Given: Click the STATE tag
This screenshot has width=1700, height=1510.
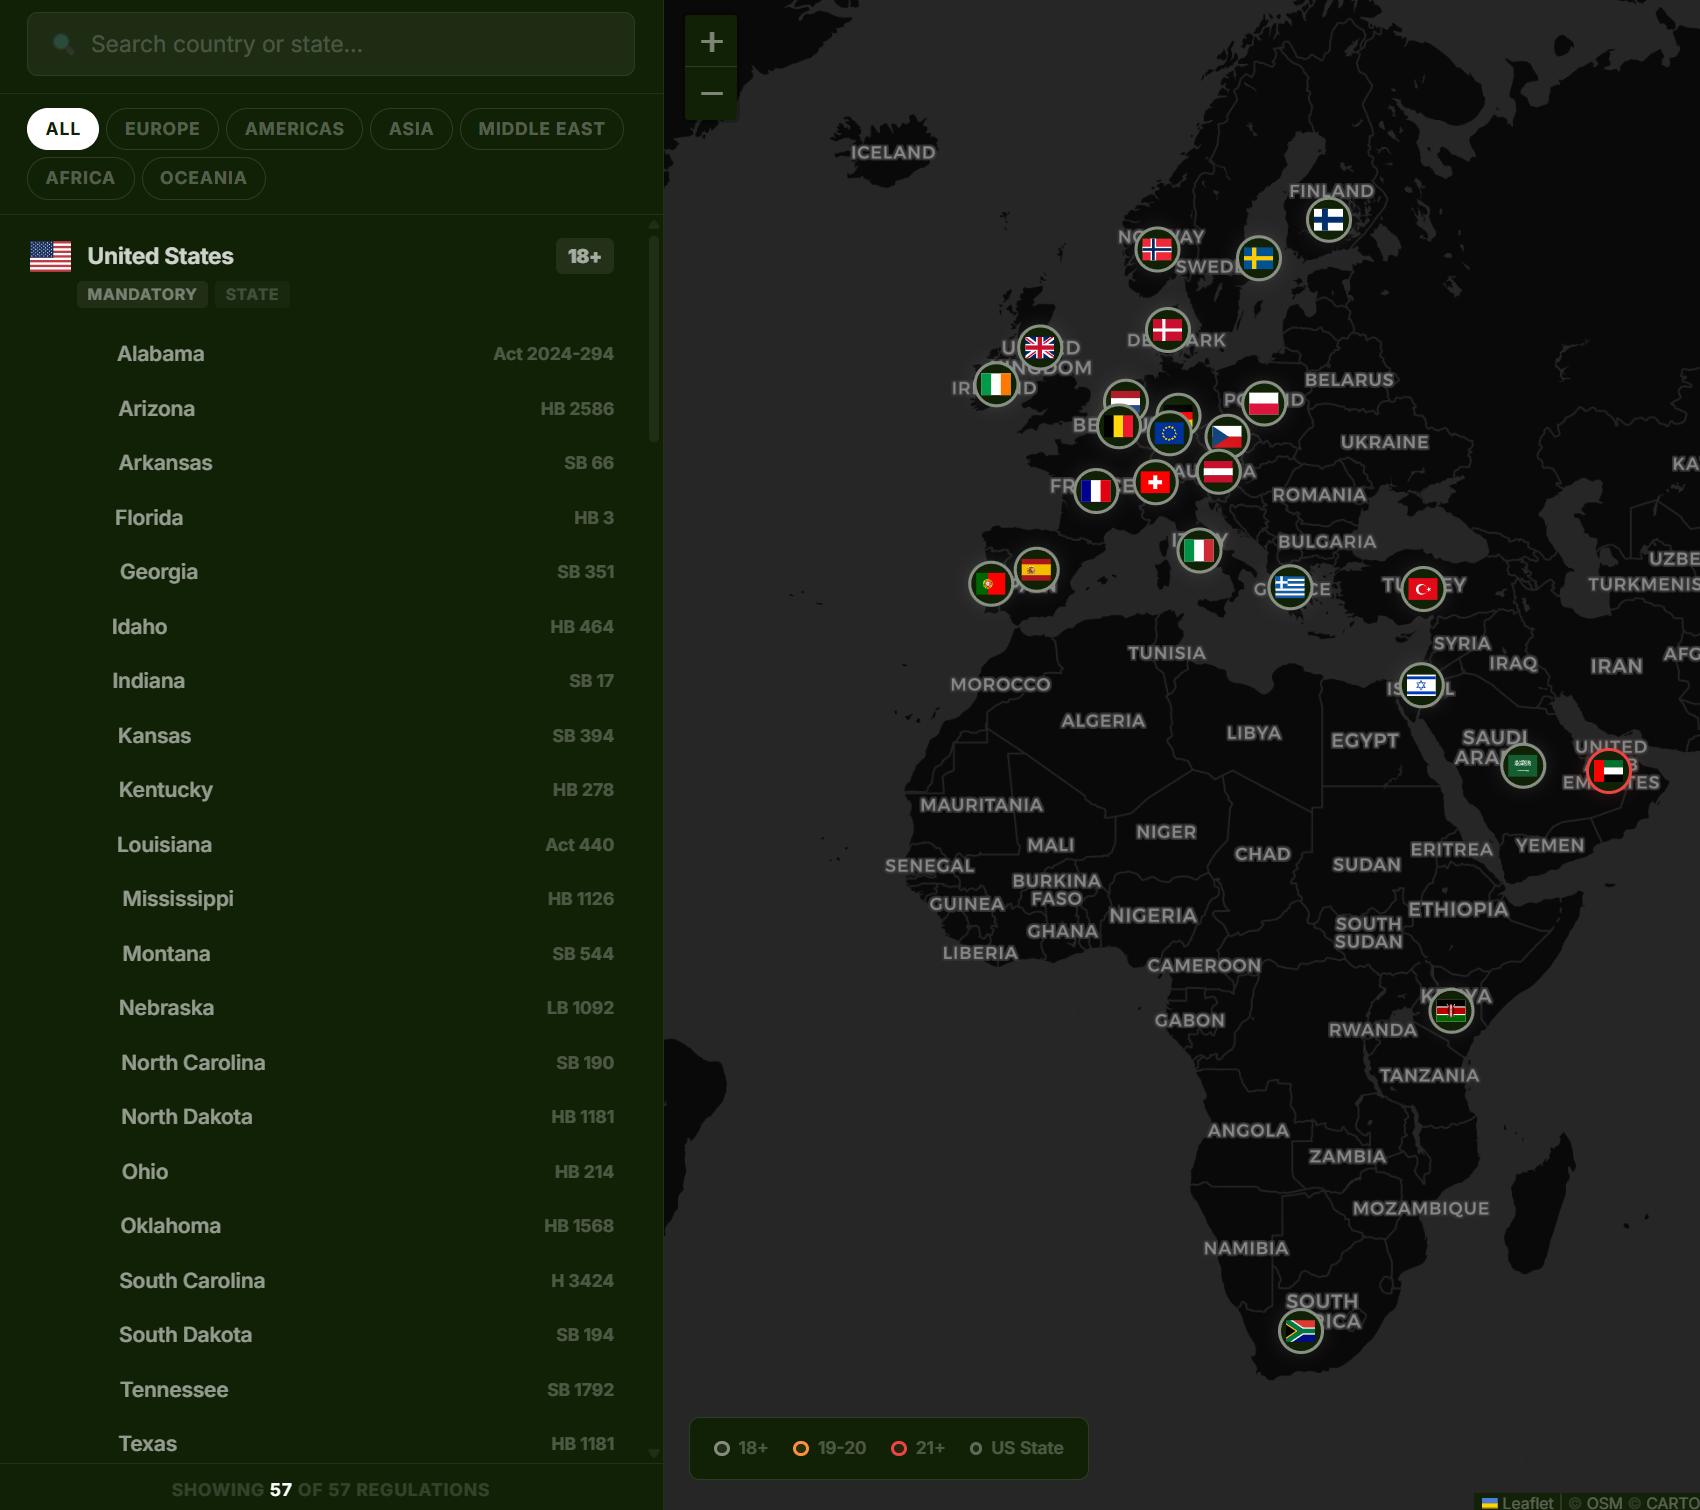Looking at the screenshot, I should click(x=252, y=294).
